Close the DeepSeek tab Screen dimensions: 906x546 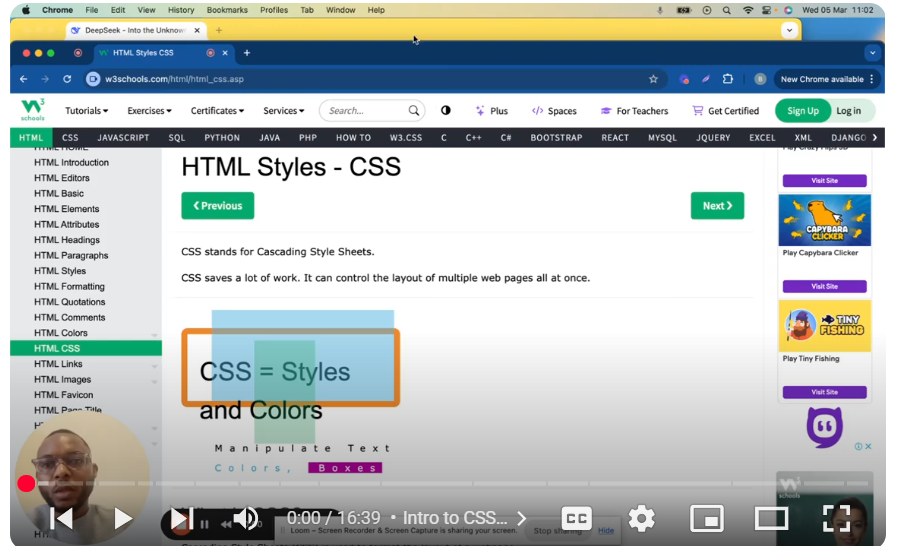(x=197, y=30)
